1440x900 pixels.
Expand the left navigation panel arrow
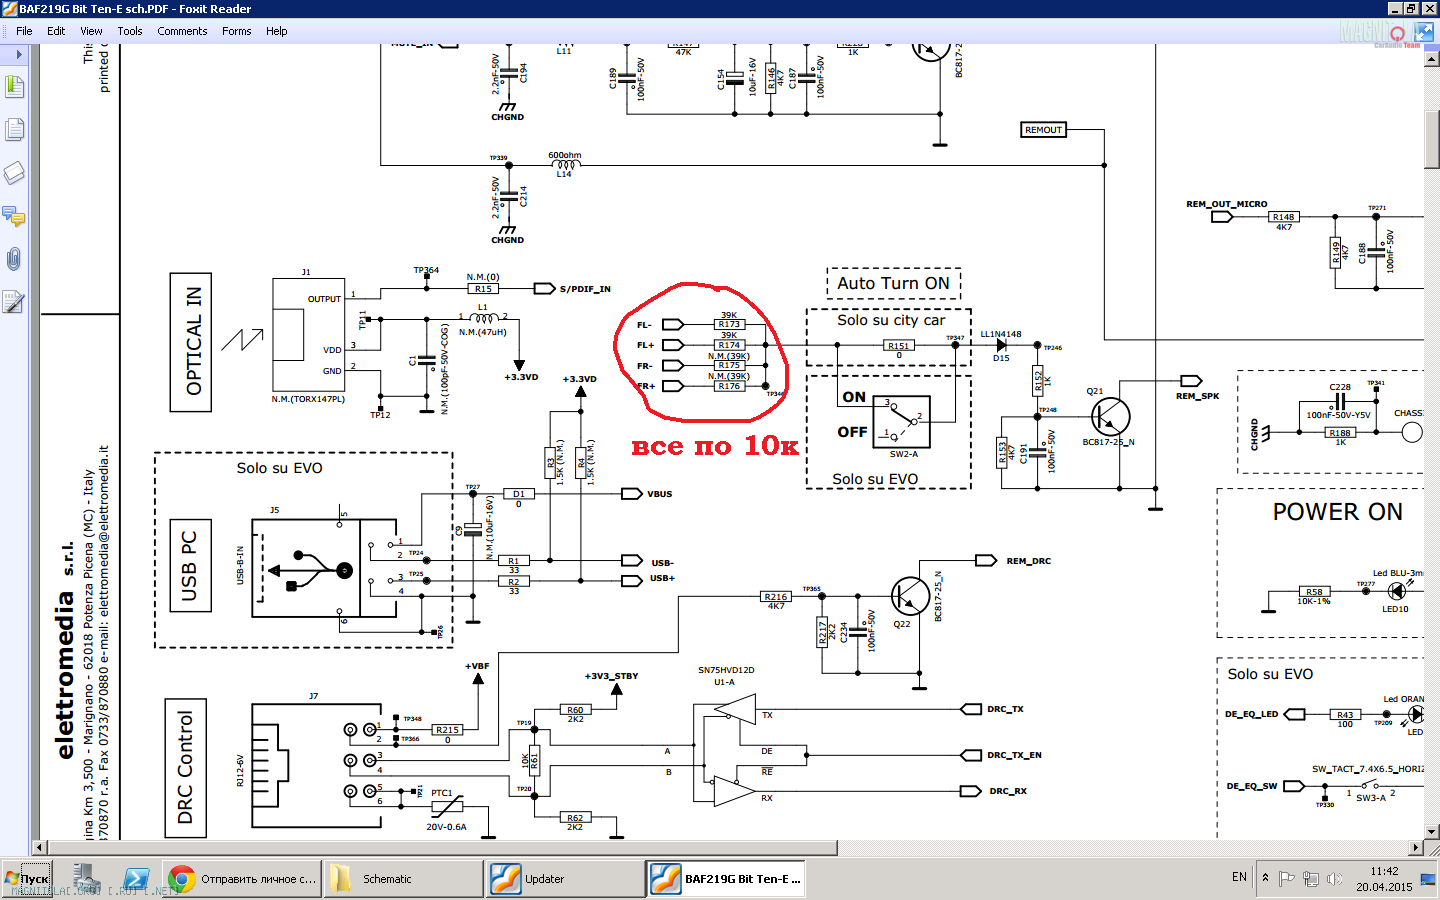[x=18, y=55]
